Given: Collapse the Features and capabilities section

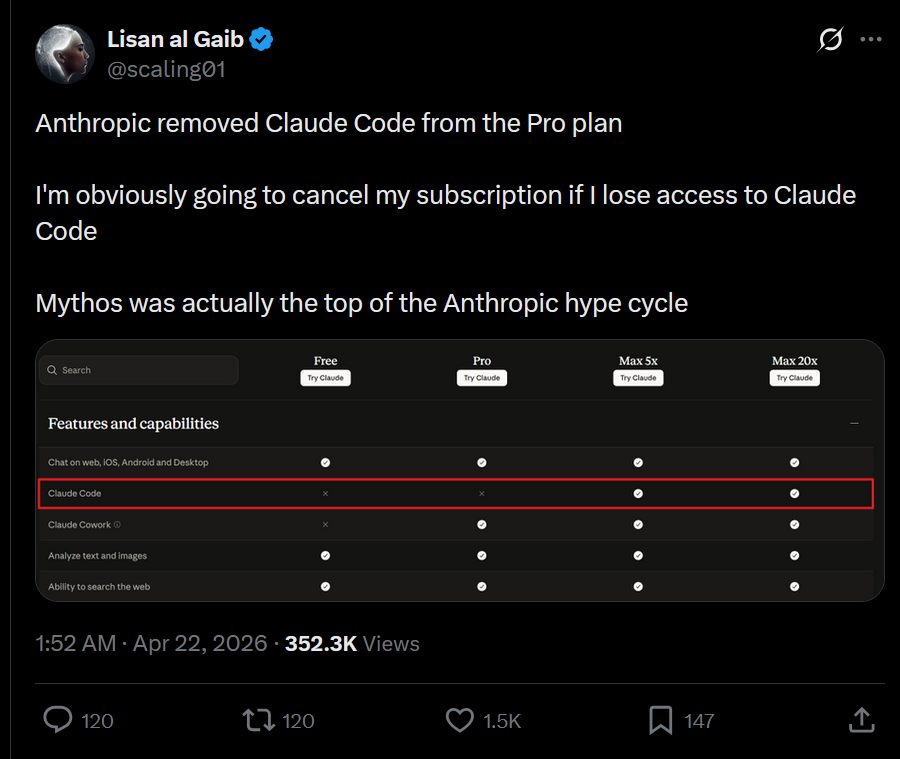Looking at the screenshot, I should (x=854, y=424).
